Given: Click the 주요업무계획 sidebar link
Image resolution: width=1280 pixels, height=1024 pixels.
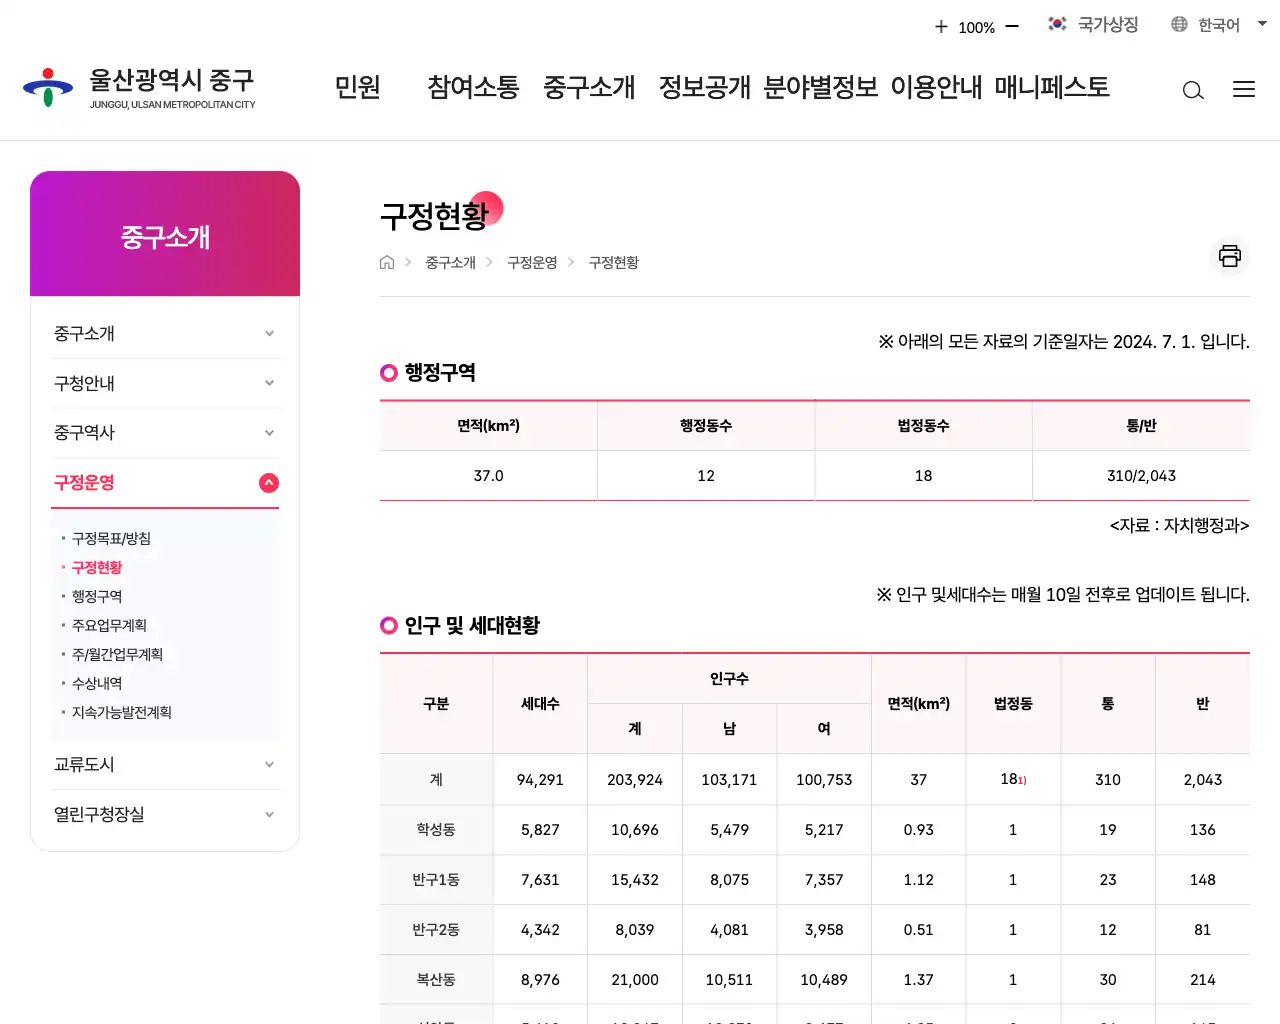Looking at the screenshot, I should [x=108, y=625].
